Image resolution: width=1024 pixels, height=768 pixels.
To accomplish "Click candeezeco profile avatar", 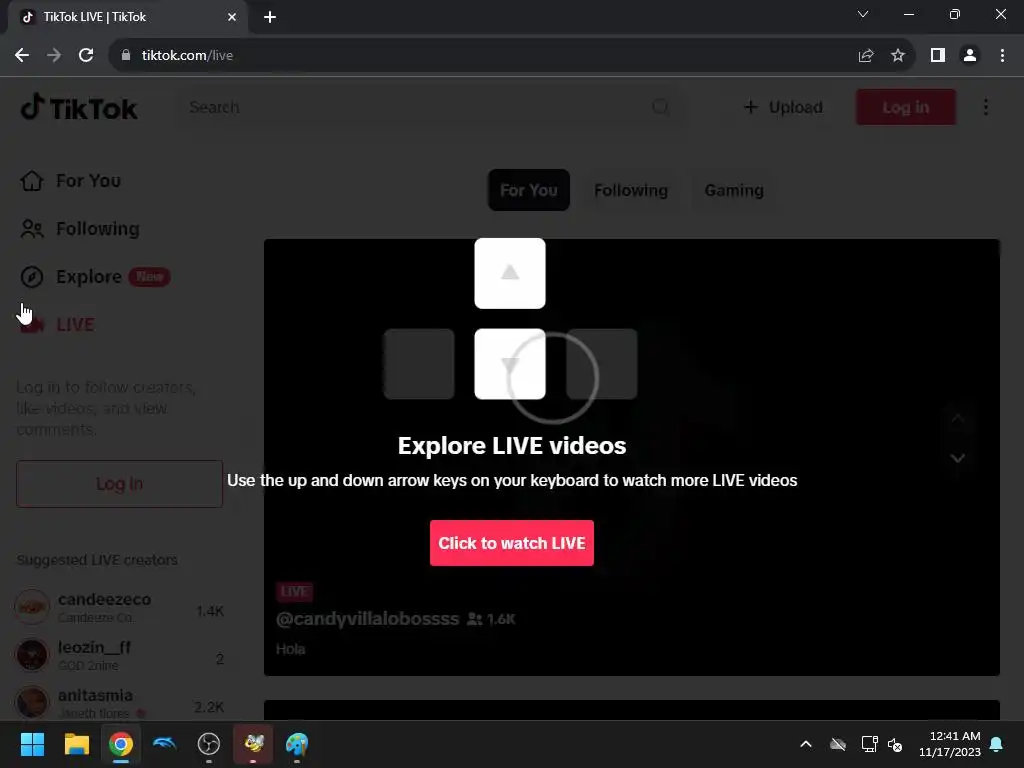I will (31, 607).
